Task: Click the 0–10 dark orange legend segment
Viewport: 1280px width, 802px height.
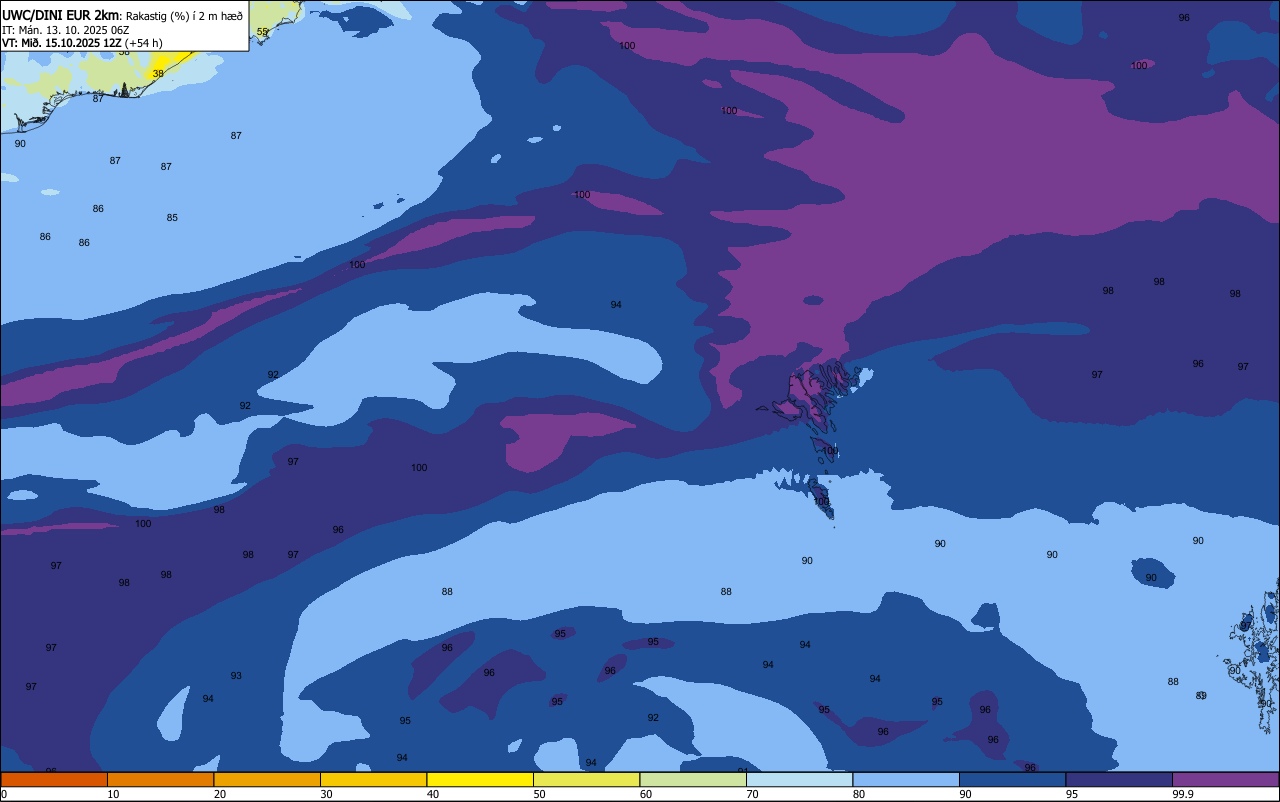Action: tap(54, 779)
